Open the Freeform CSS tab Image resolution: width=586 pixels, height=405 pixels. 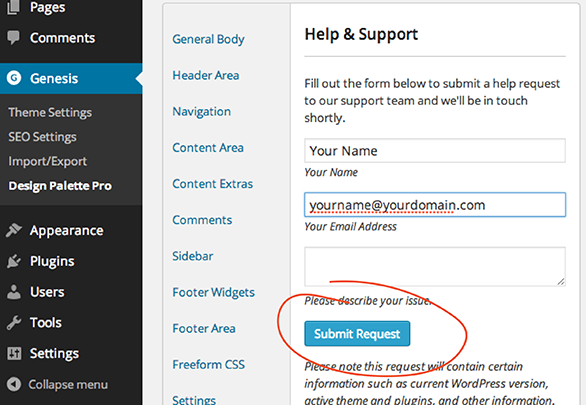(x=209, y=364)
